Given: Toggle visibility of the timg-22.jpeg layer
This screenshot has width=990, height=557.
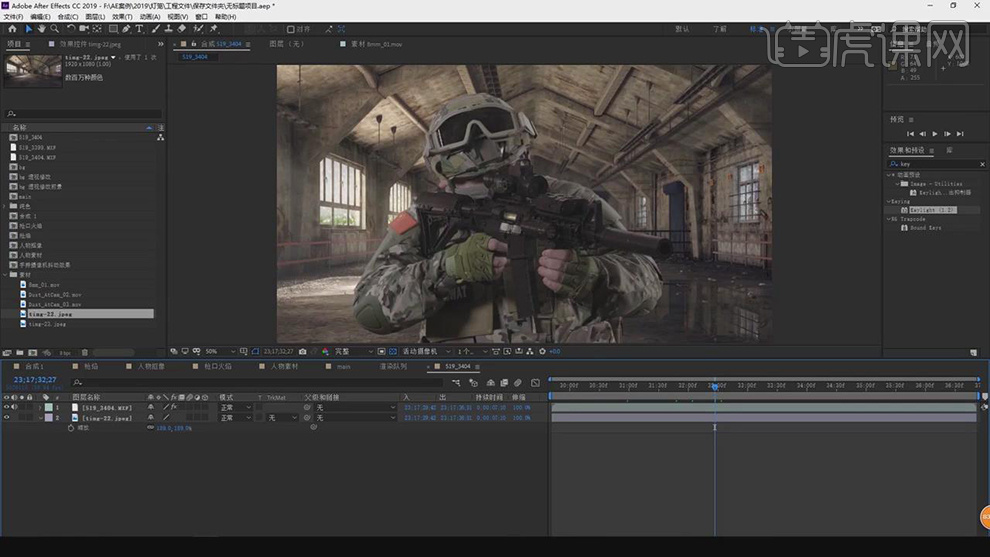Looking at the screenshot, I should (x=6, y=418).
